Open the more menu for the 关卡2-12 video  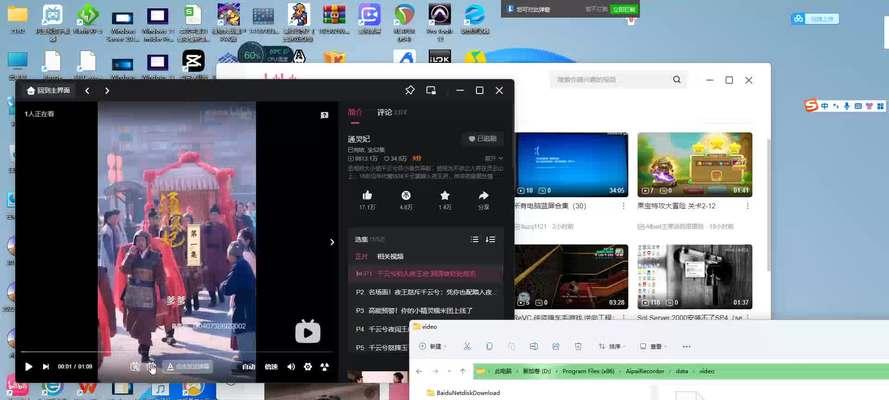747,206
